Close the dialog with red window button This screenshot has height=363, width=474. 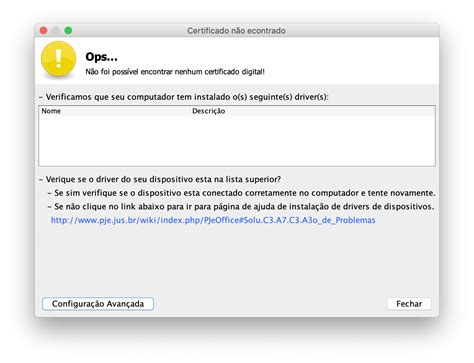click(x=43, y=31)
